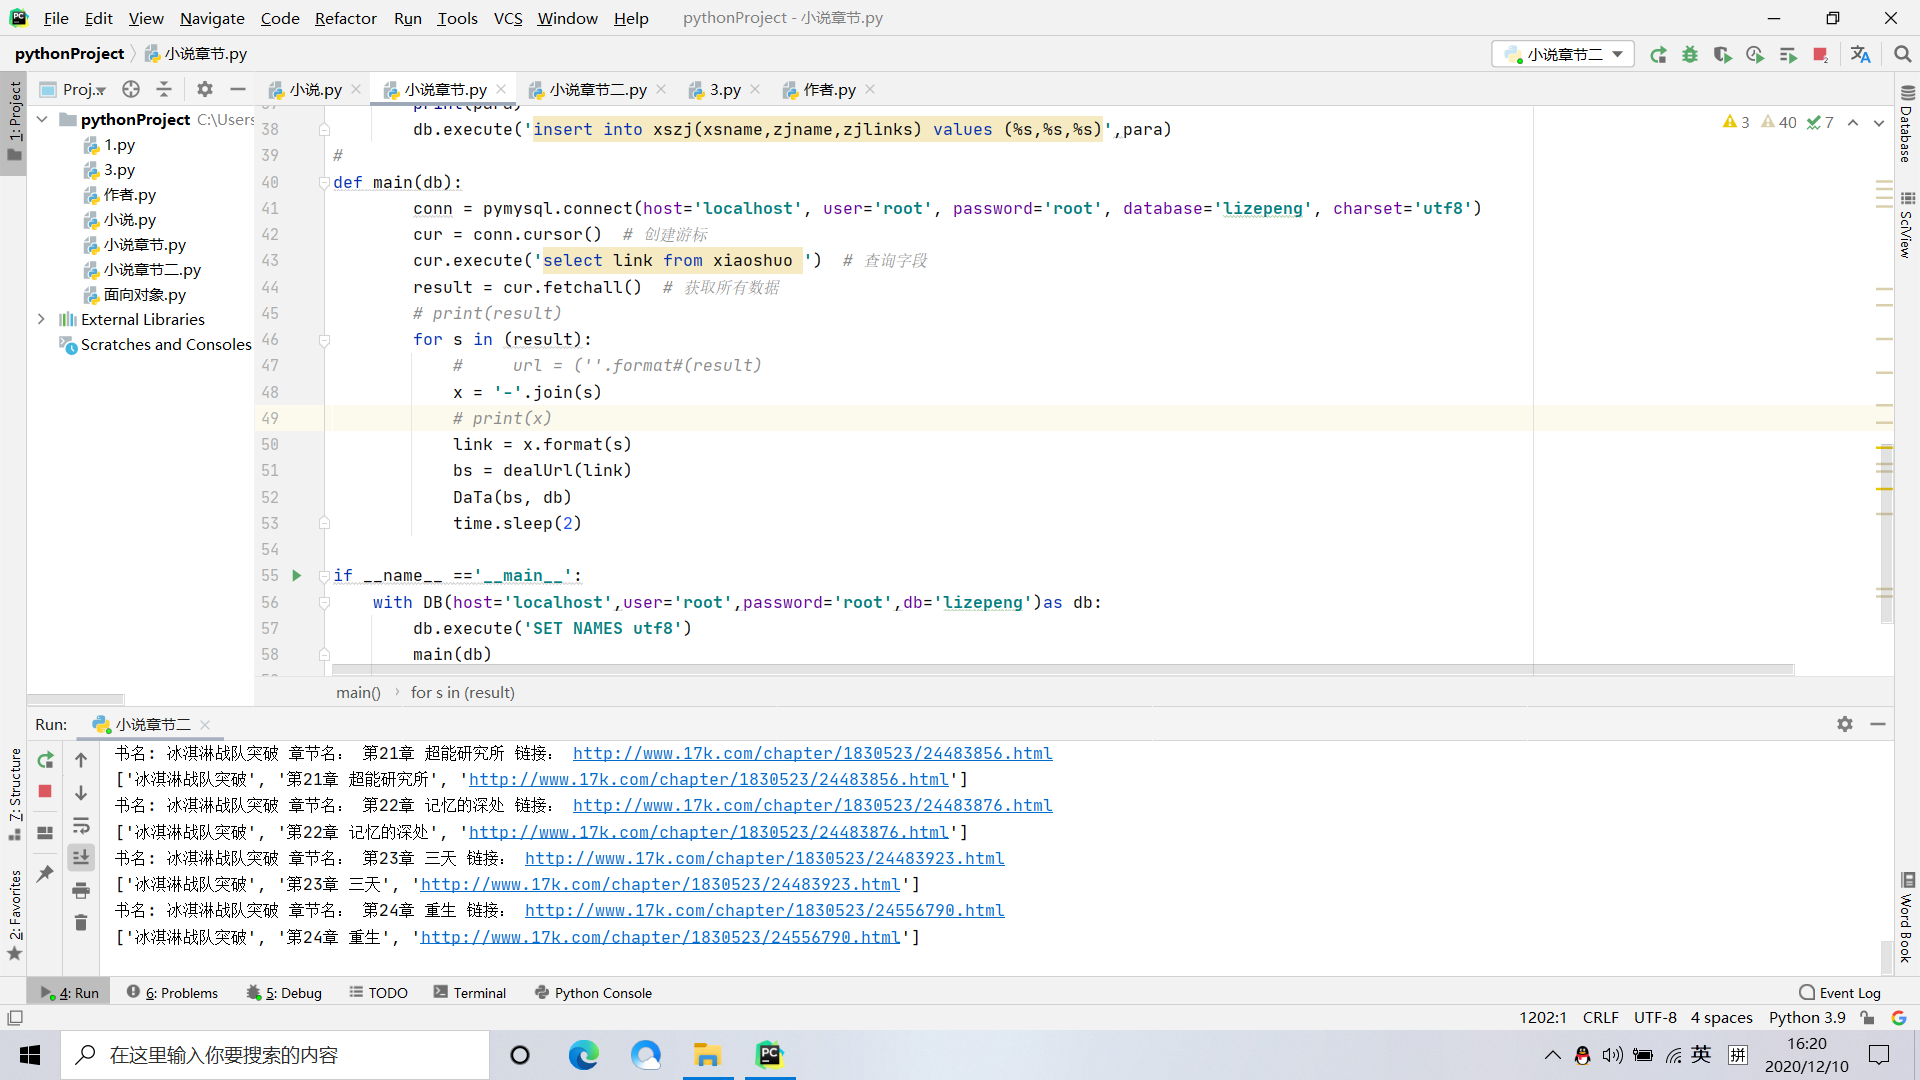Toggle soft-wrap in Run console

pyautogui.click(x=81, y=826)
